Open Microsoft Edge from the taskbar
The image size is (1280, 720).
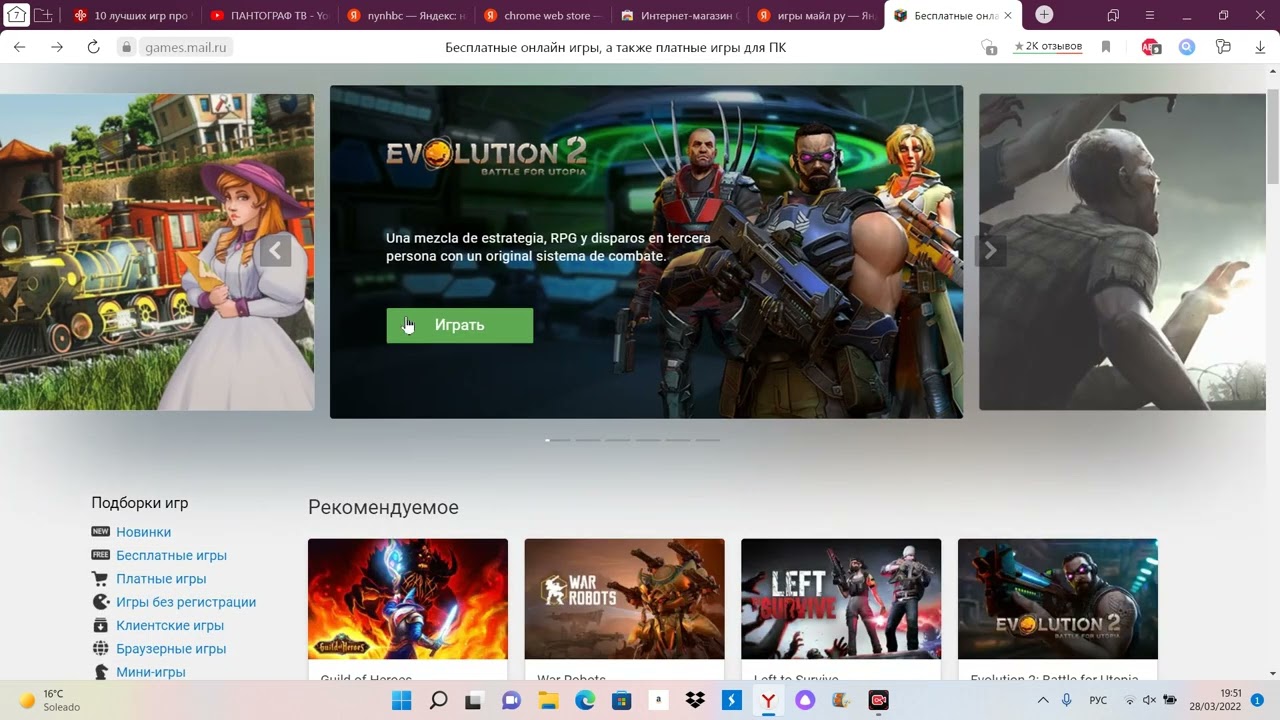click(585, 700)
